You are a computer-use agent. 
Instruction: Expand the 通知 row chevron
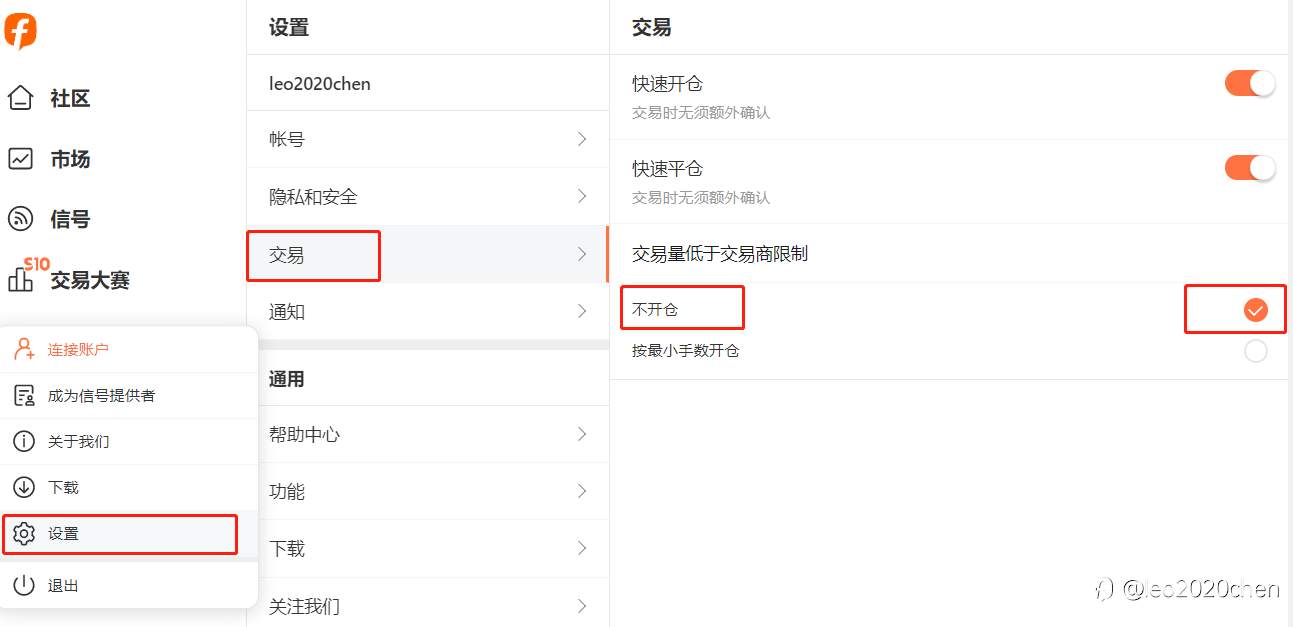[582, 312]
